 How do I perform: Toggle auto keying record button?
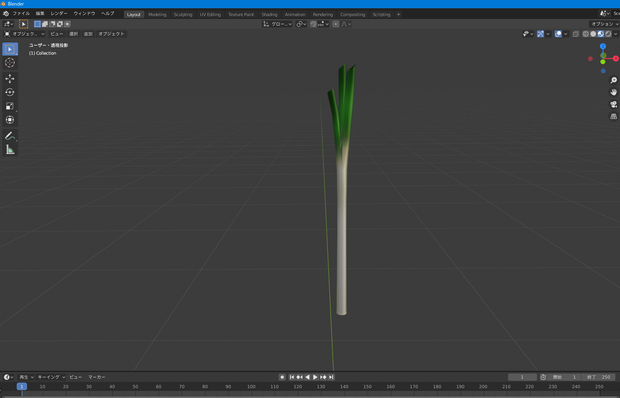tap(282, 377)
